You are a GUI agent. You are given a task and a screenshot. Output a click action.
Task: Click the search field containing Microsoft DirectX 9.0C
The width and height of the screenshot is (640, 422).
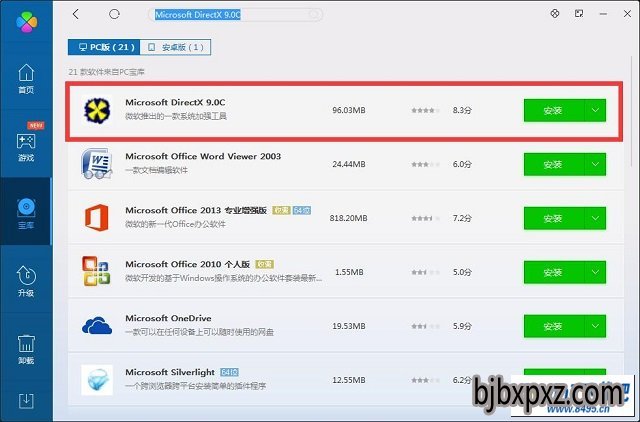click(235, 15)
